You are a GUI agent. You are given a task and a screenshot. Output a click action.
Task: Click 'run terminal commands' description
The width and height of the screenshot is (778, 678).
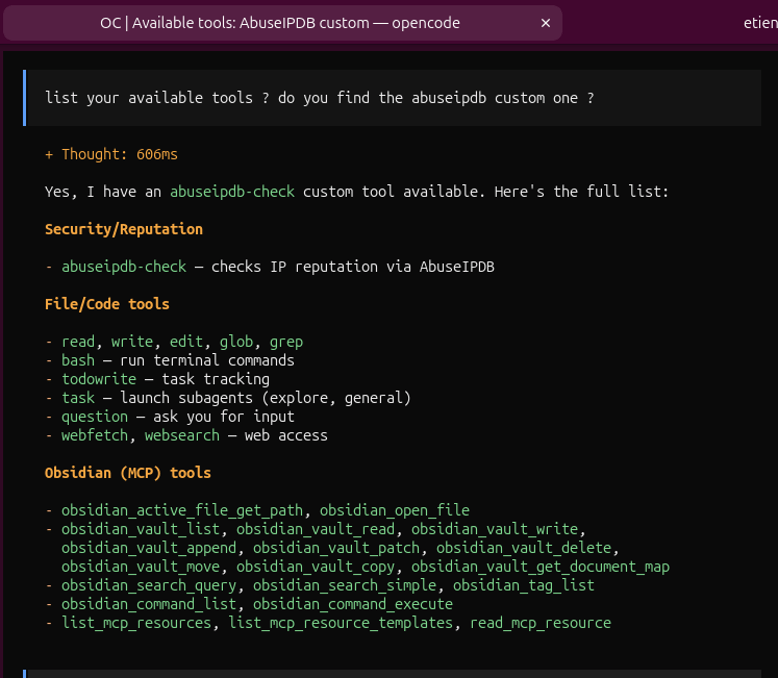[x=207, y=360]
